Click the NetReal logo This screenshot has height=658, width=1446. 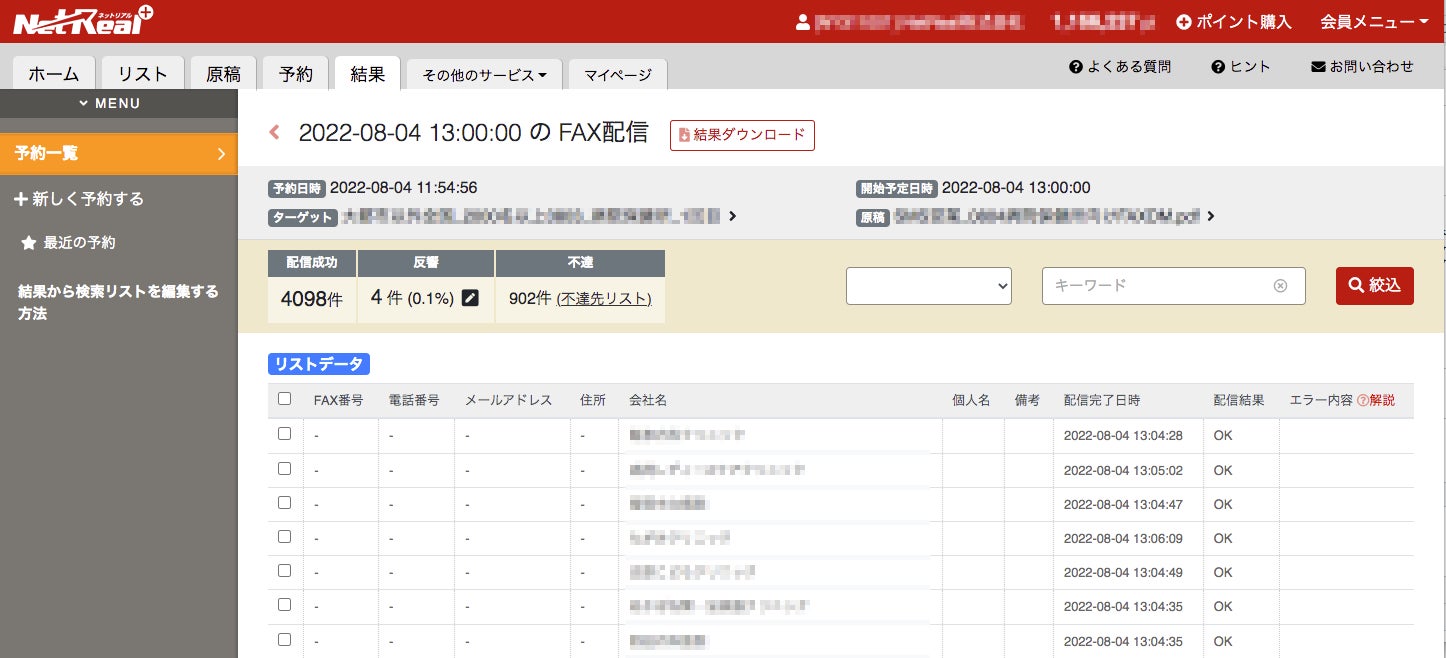click(83, 21)
